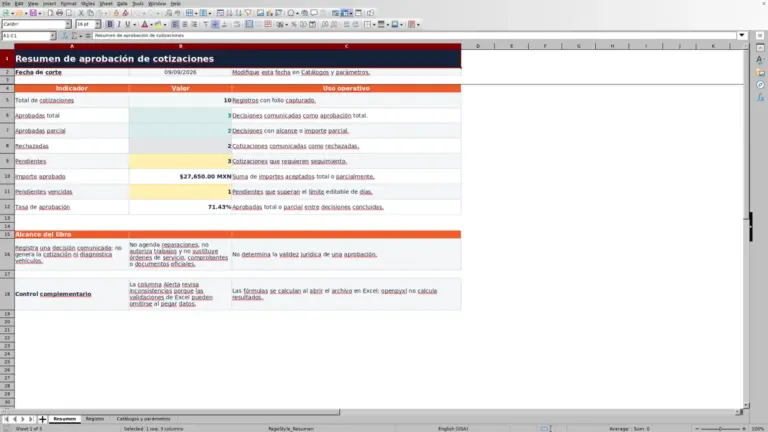
Task: Open sidebar Properties panel icon
Action: coord(760,48)
